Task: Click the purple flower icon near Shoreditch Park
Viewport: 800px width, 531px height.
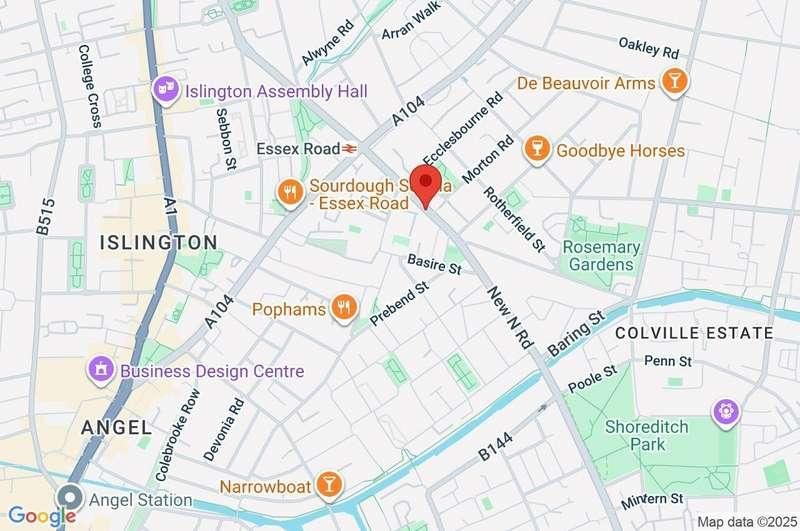Action: tap(726, 413)
